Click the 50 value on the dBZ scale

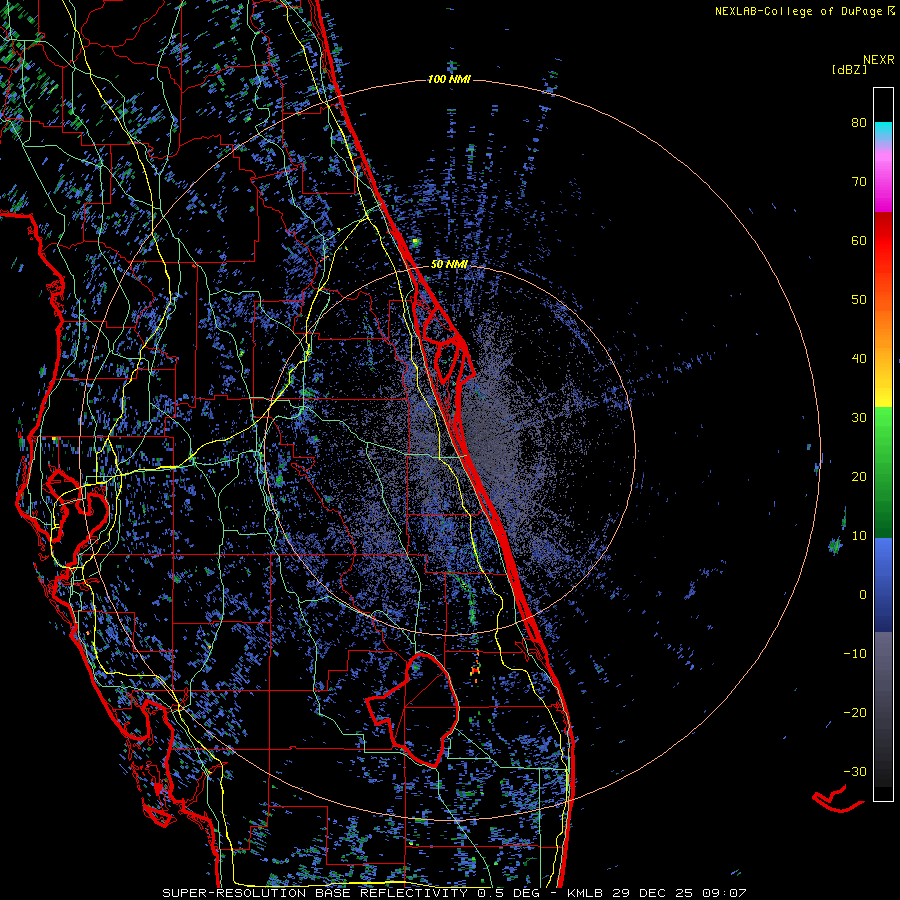point(859,300)
